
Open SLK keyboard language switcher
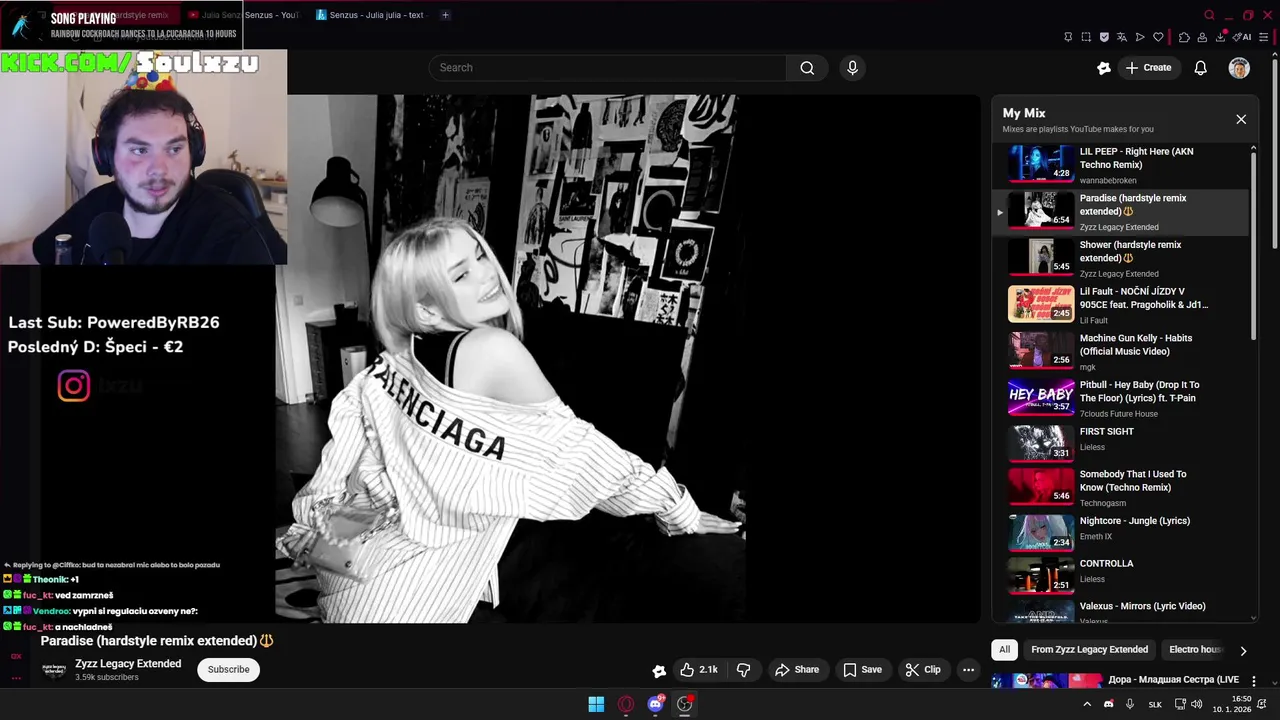click(x=1155, y=704)
